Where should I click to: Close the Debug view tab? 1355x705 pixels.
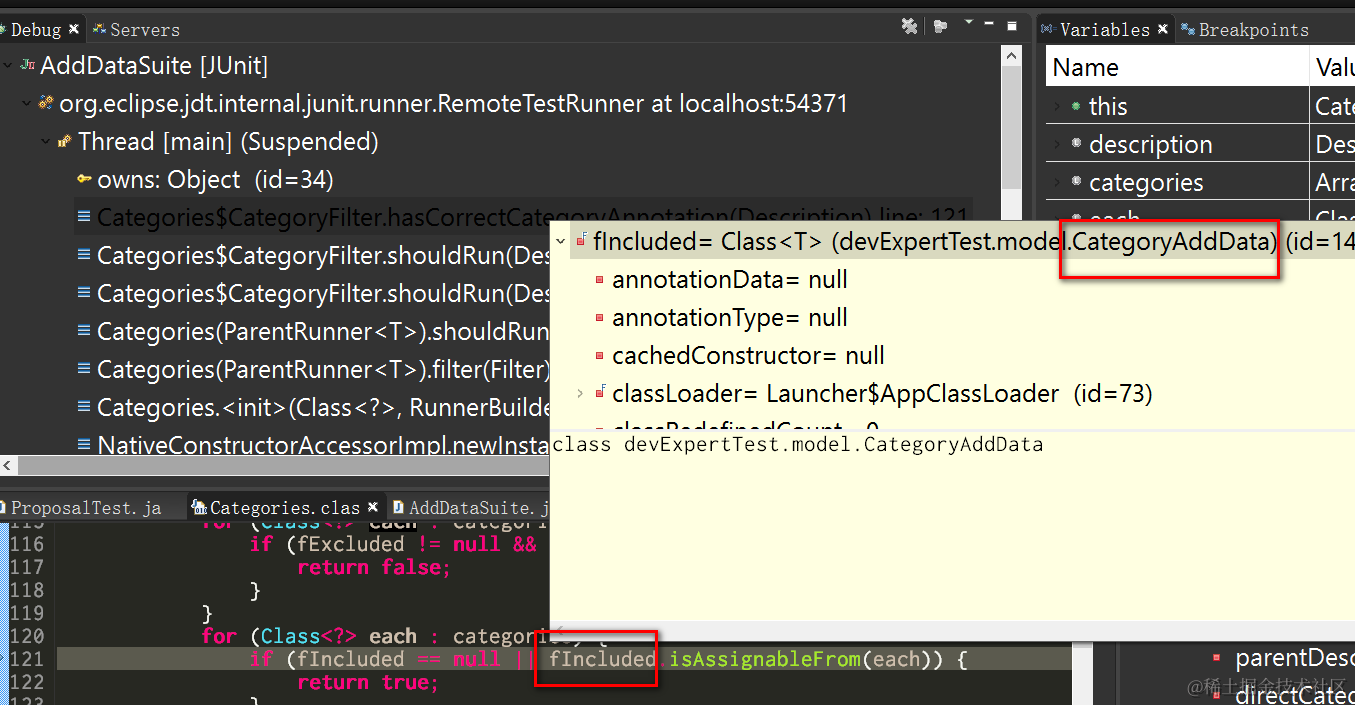[x=74, y=30]
